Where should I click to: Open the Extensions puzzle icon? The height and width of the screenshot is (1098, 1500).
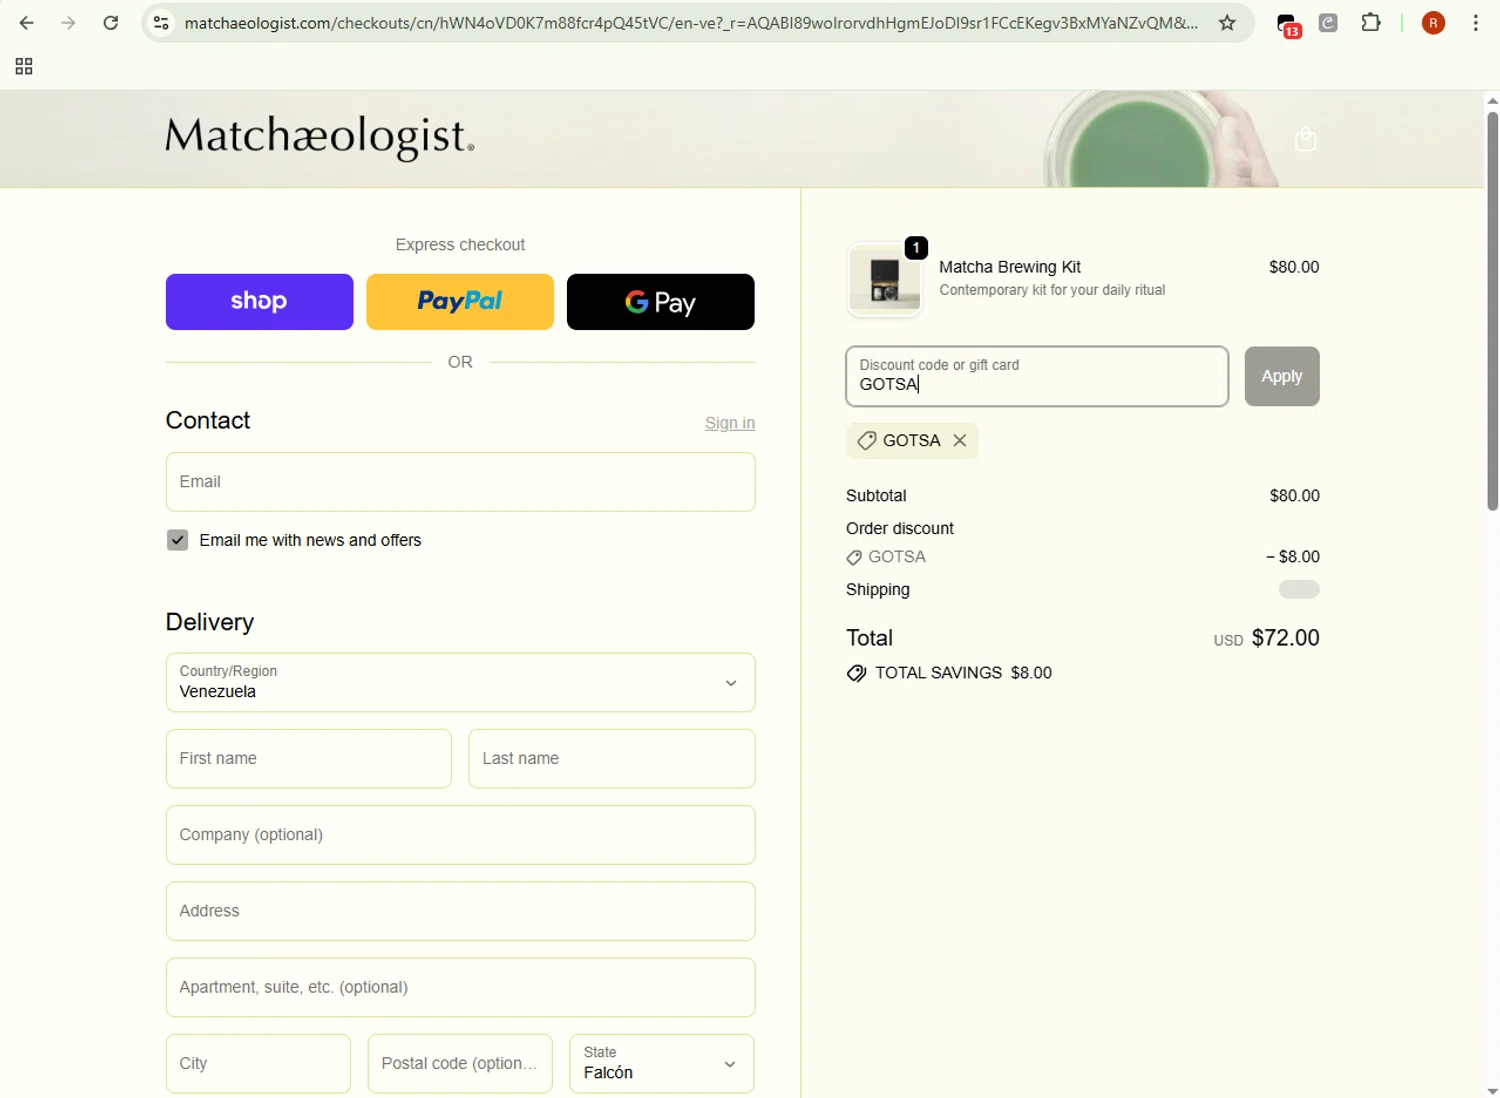[1371, 23]
